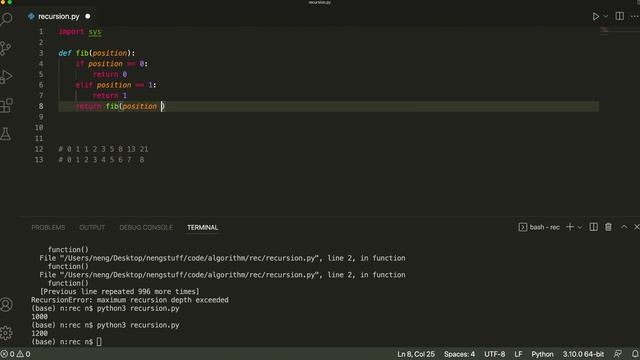Open the new terminal launch profile dropdown

point(580,227)
